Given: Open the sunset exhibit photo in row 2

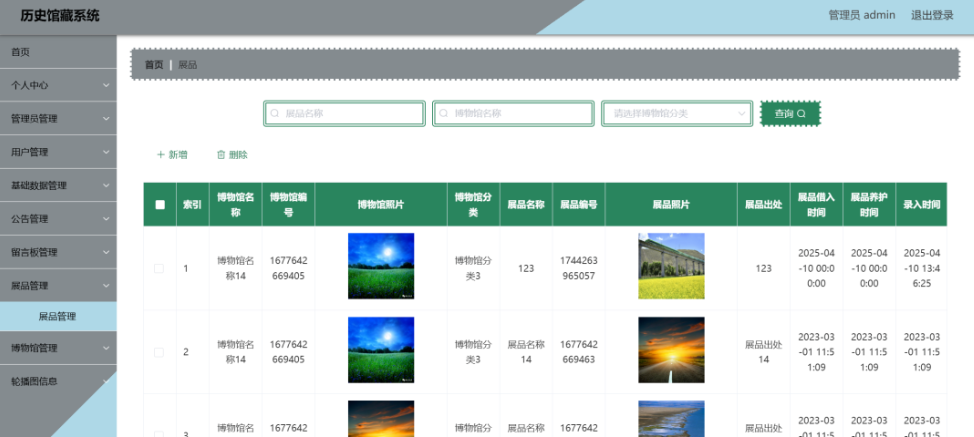Looking at the screenshot, I should pos(671,350).
